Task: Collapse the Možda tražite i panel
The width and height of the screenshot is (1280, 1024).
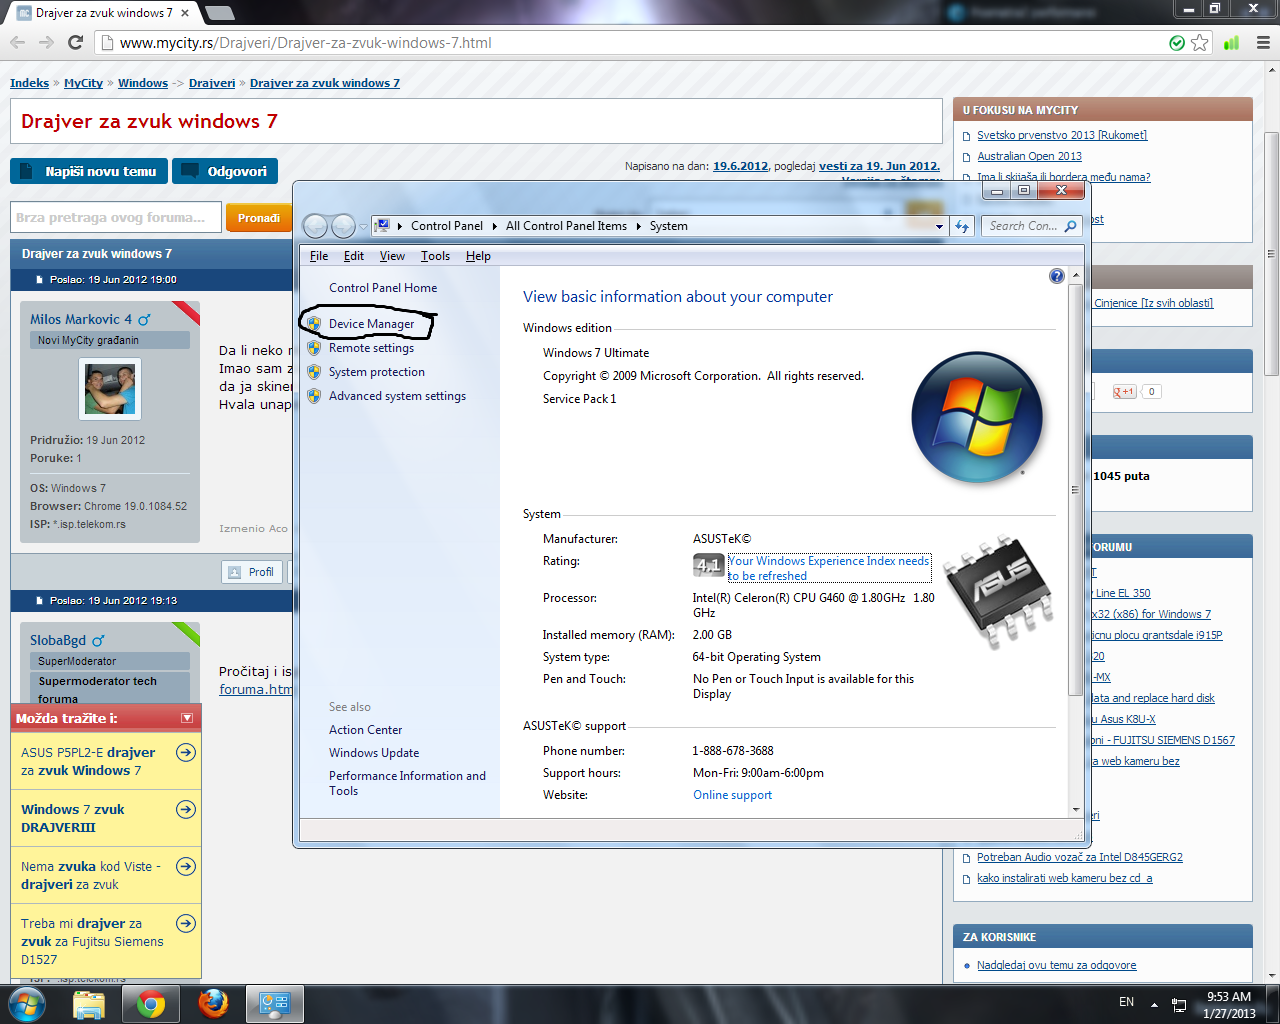Action: click(x=187, y=718)
